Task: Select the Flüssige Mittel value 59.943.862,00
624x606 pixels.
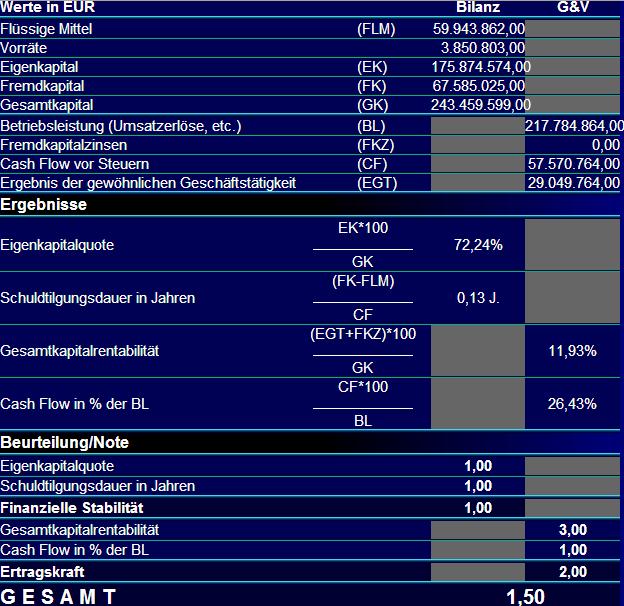Action: pos(479,29)
